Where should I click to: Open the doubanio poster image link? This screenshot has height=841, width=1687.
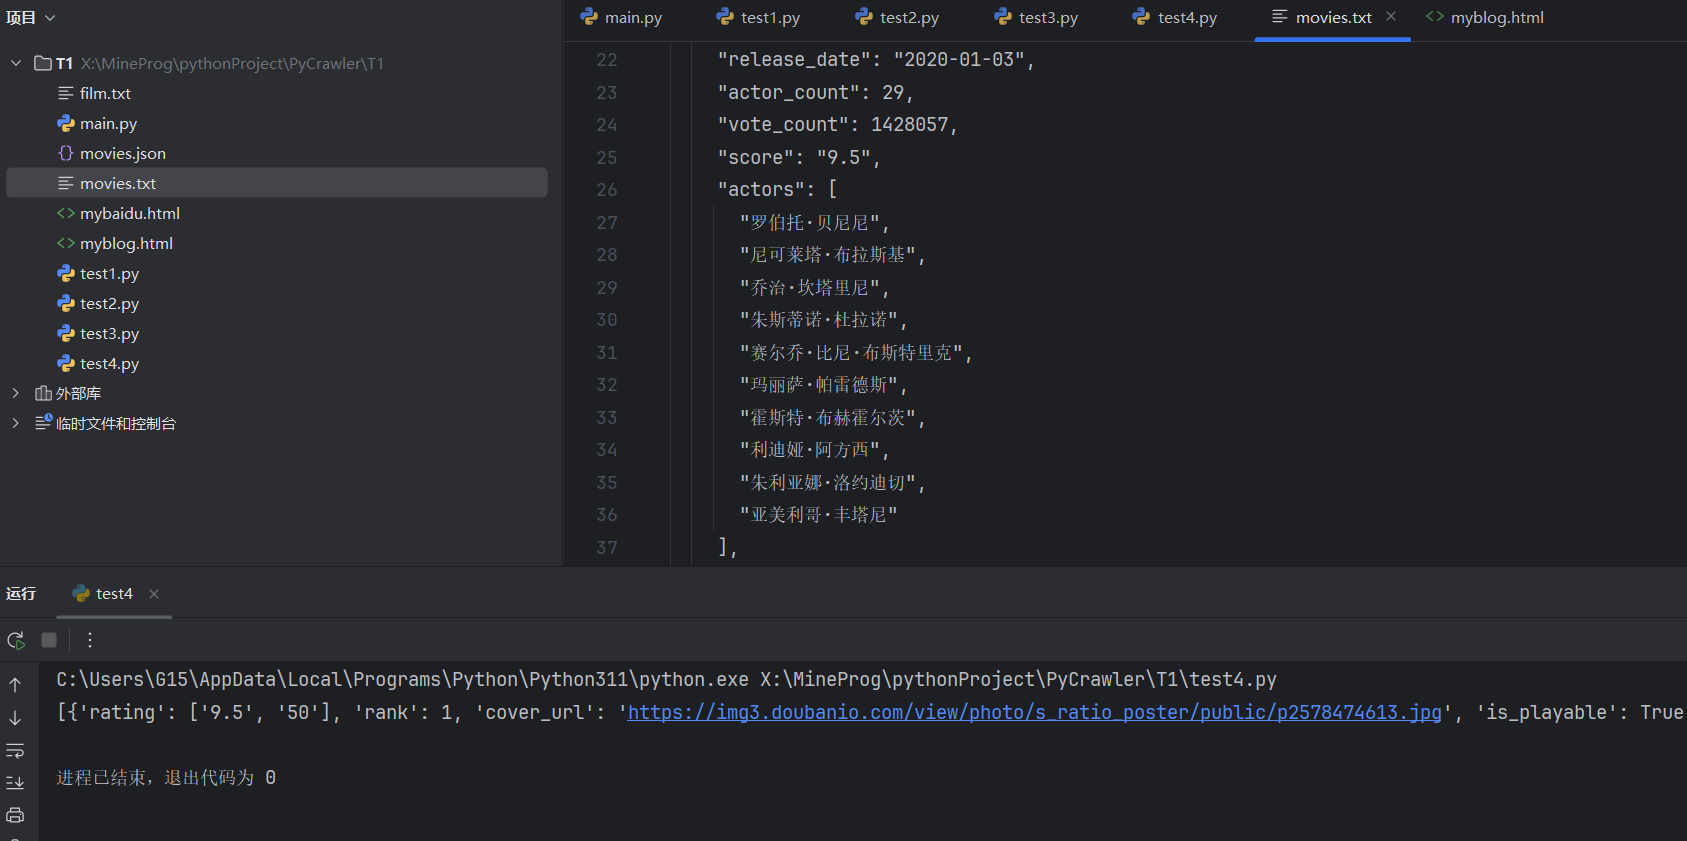coord(1034,712)
